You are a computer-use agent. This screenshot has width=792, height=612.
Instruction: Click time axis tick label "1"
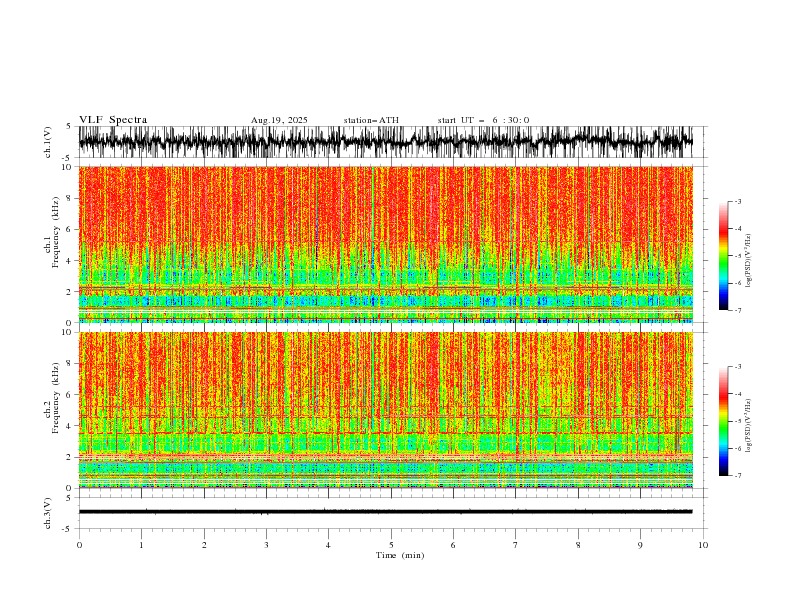[141, 545]
